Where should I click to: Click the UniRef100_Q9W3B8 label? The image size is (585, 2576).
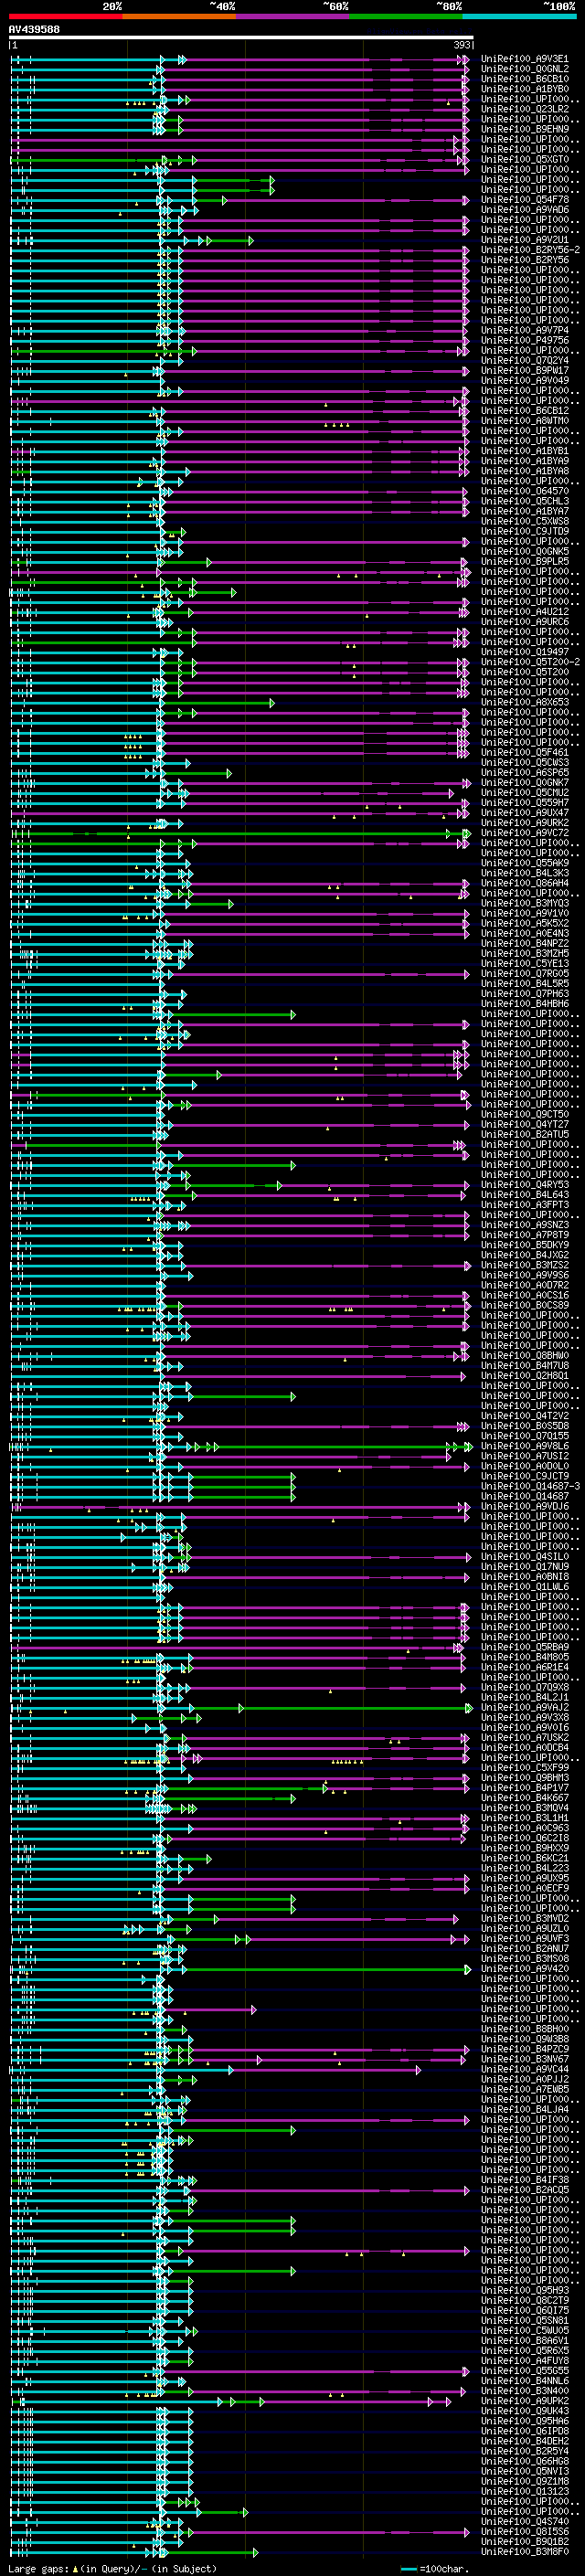pos(524,2039)
